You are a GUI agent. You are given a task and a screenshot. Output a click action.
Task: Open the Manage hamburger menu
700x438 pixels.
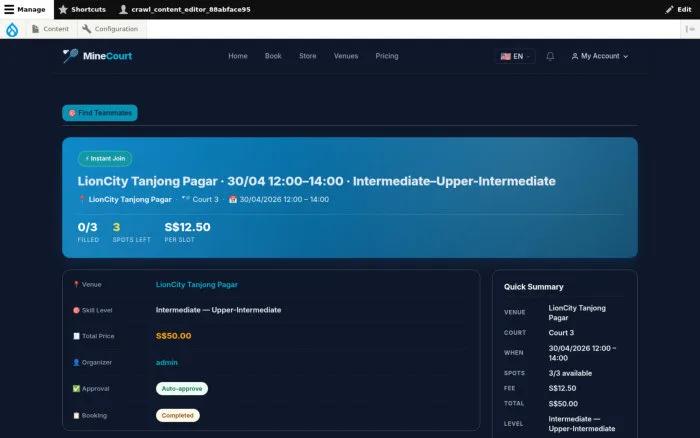pos(25,9)
